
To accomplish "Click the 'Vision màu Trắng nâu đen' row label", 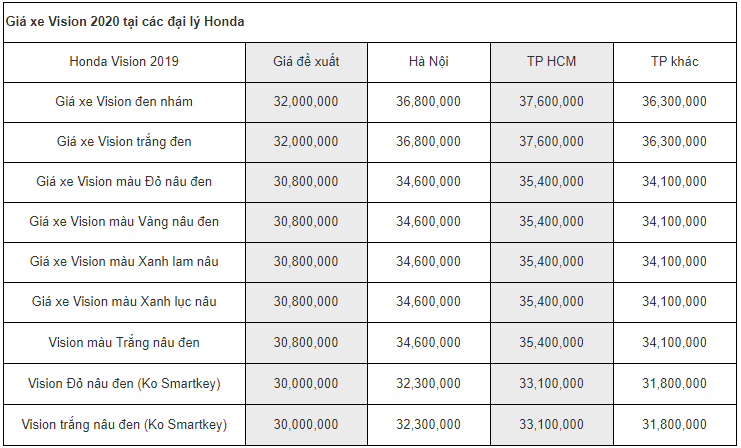I will (124, 342).
